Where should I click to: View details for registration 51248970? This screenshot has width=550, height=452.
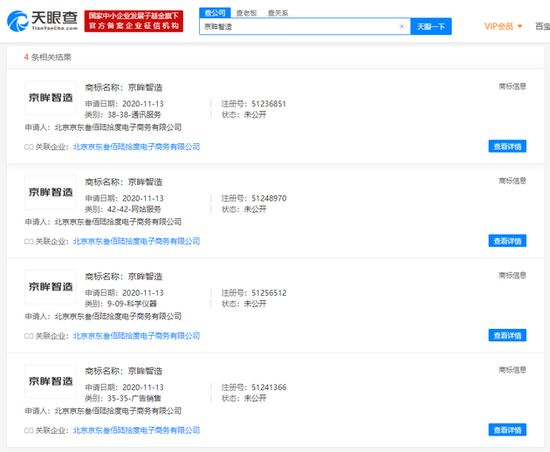tap(507, 241)
